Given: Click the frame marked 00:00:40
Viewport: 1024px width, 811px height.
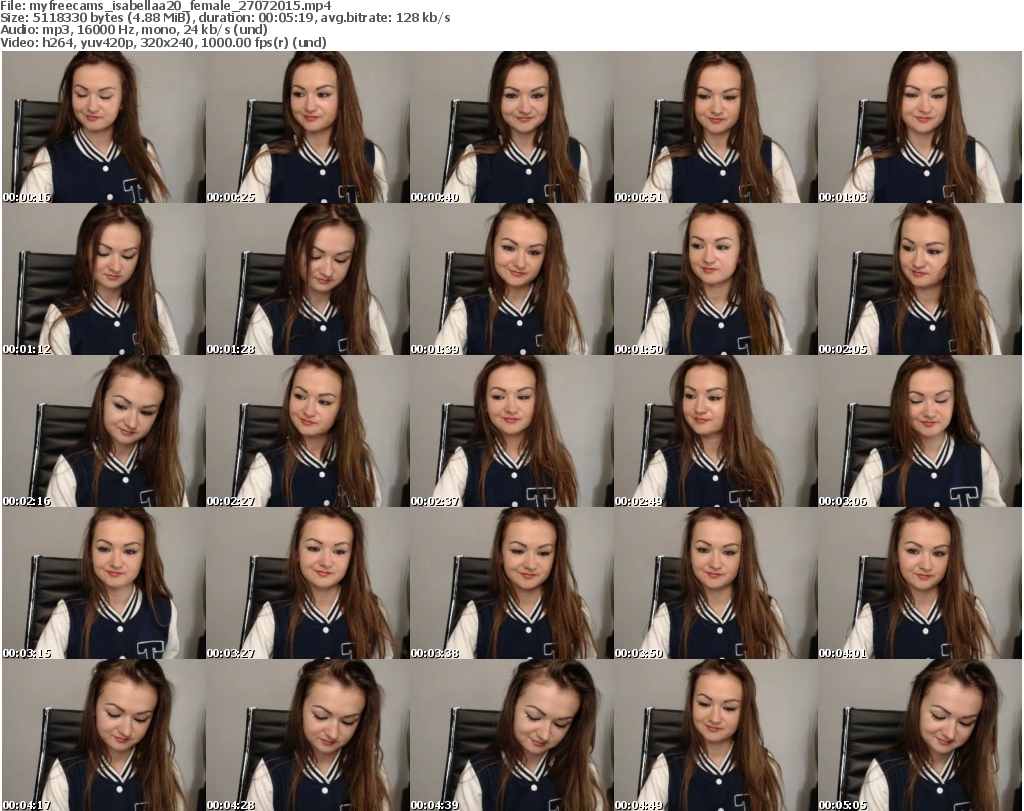Looking at the screenshot, I should pos(511,127).
